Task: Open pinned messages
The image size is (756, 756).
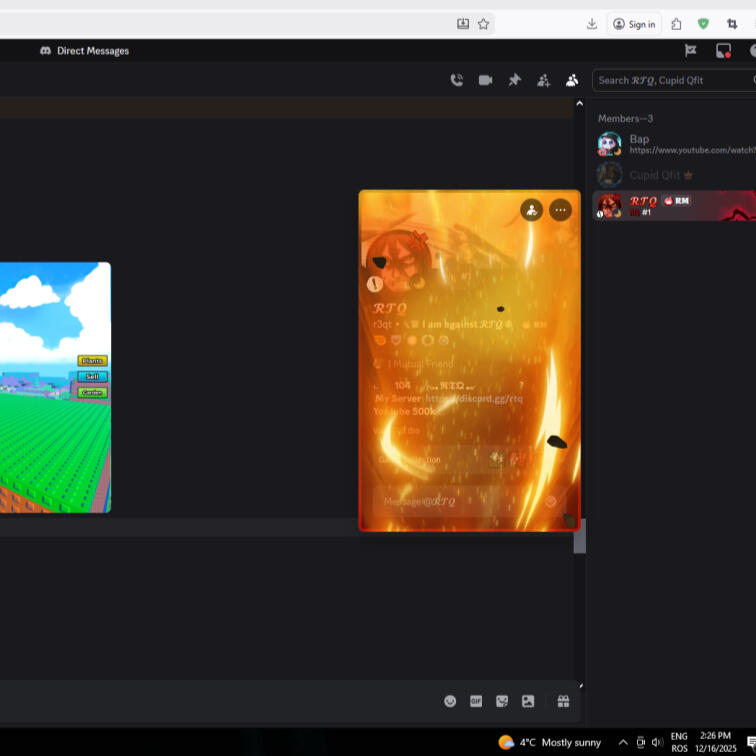Action: pos(515,80)
